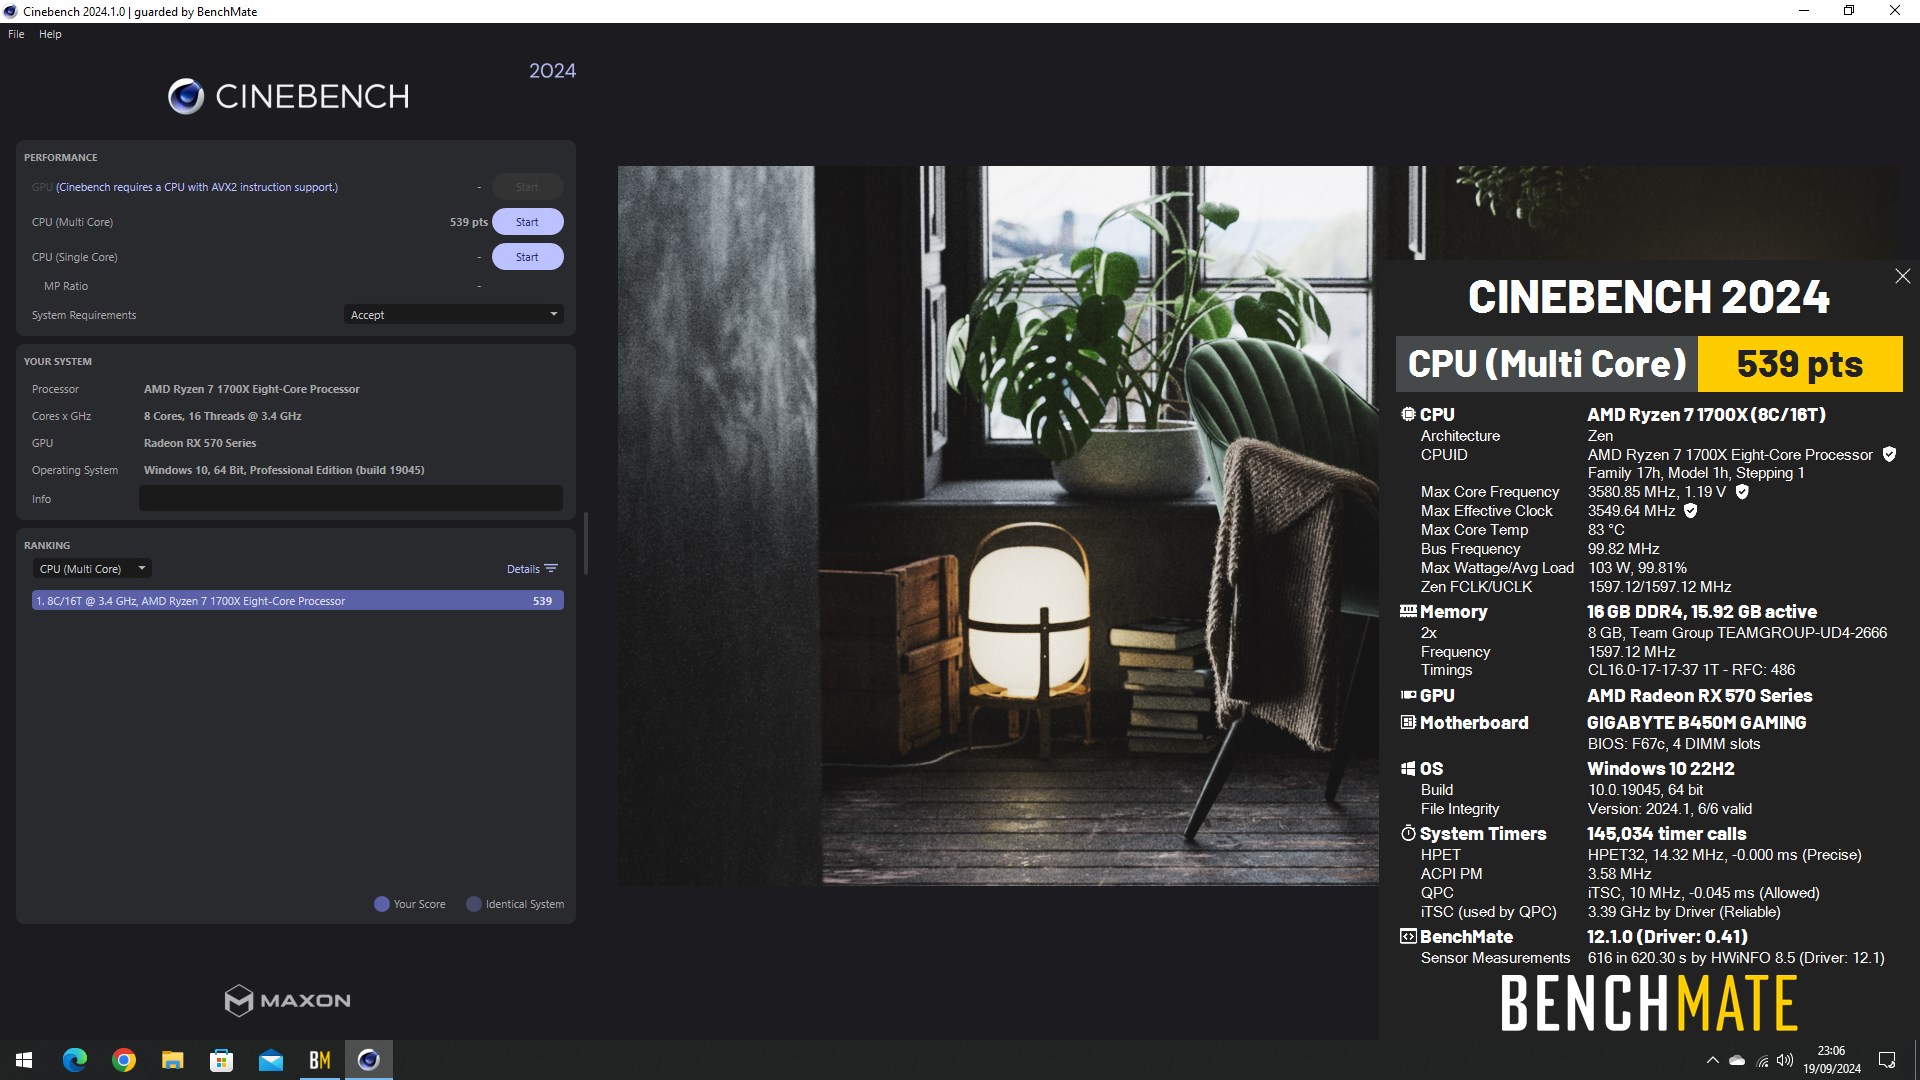Viewport: 1920px width, 1080px height.
Task: Click the OS Windows icon in BenchMate panel
Action: point(1408,768)
